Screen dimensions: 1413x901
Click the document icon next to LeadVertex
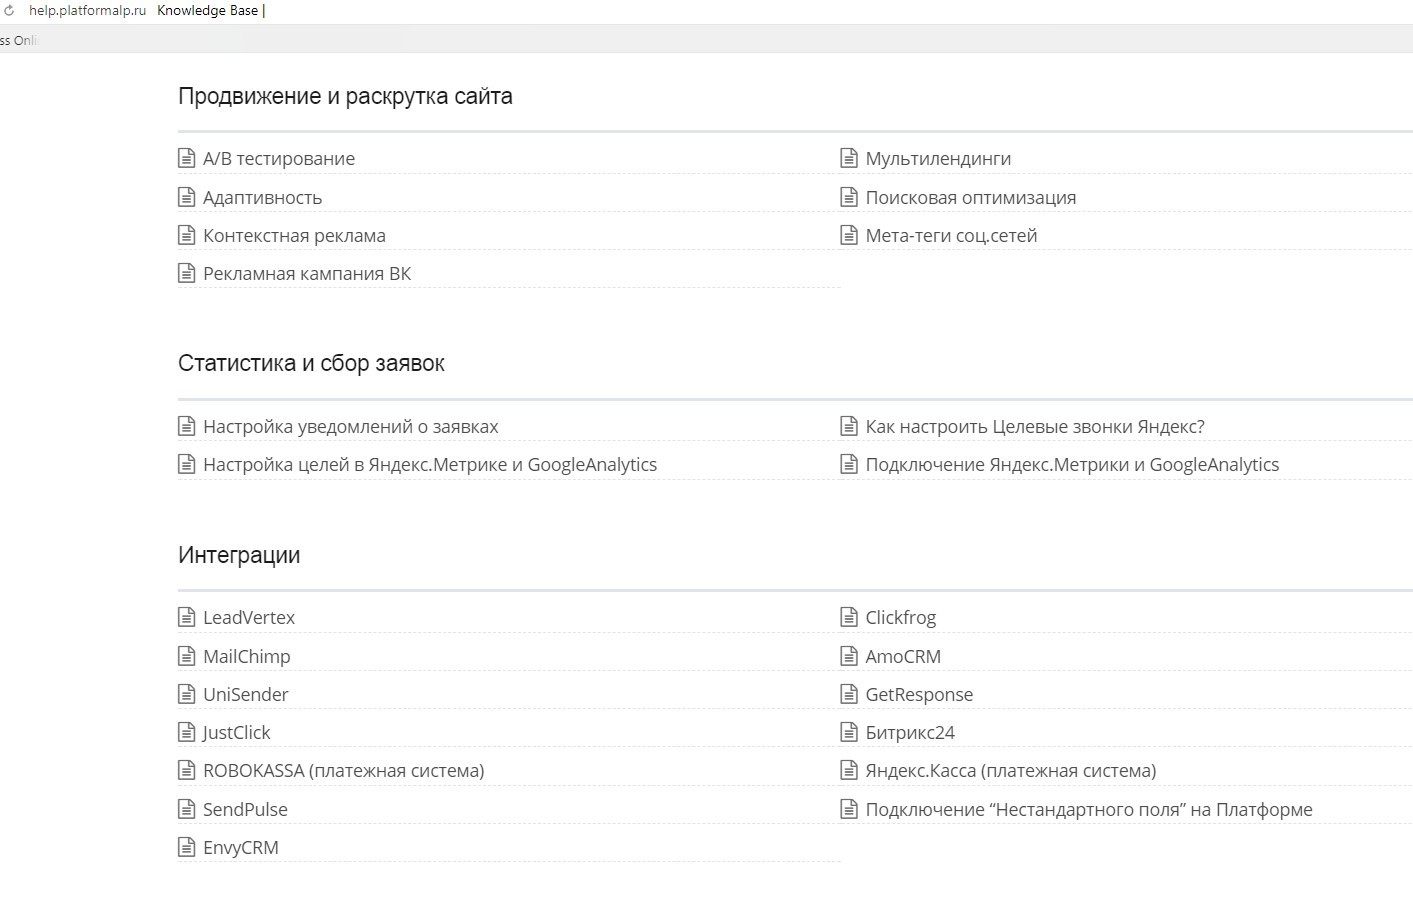[x=186, y=617]
